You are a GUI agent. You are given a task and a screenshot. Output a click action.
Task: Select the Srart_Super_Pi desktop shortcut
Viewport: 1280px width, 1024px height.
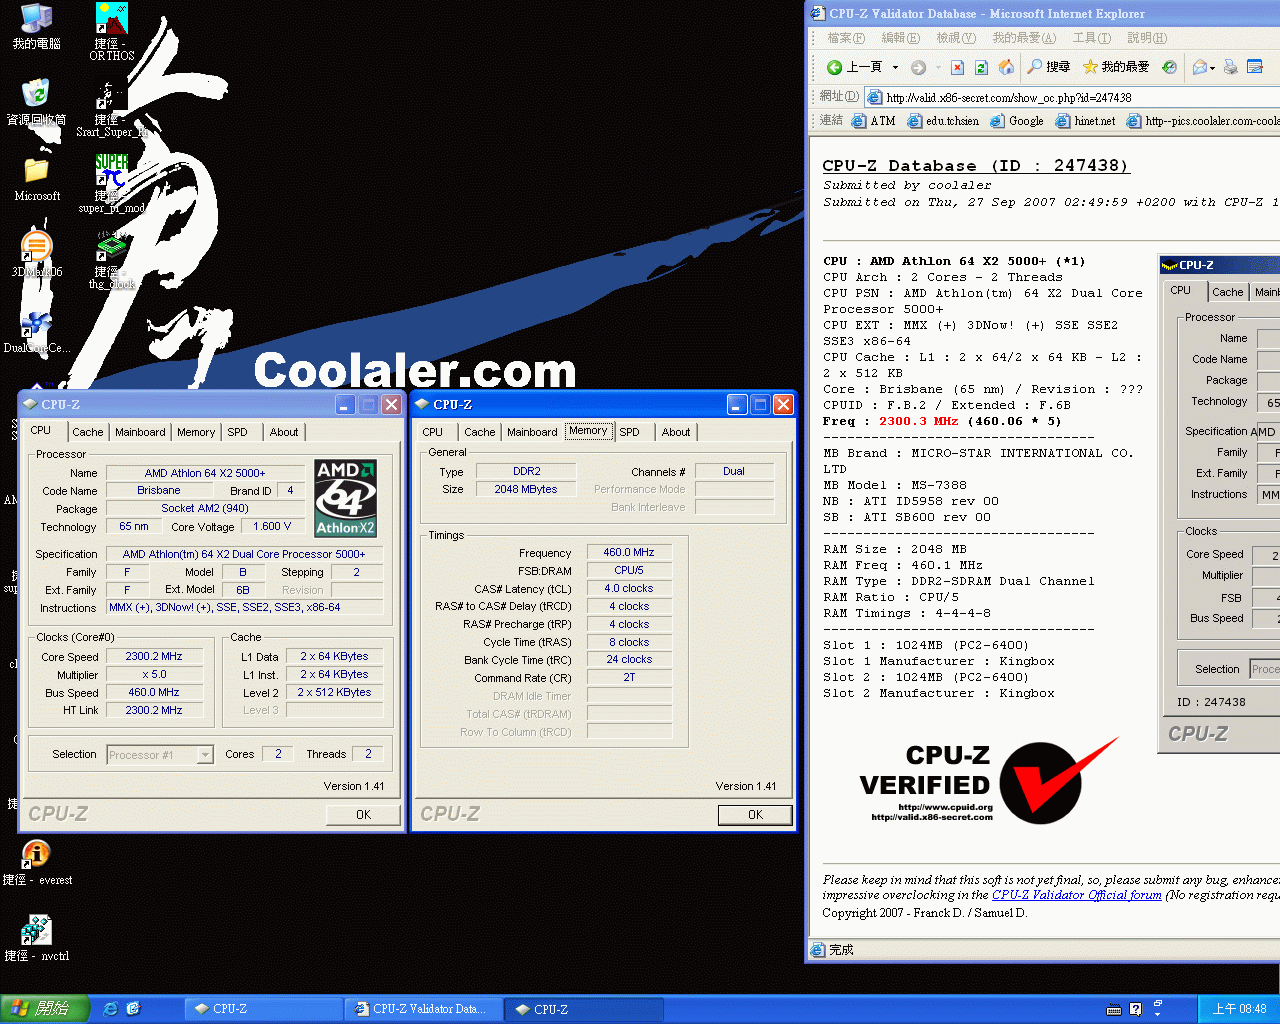tap(111, 108)
